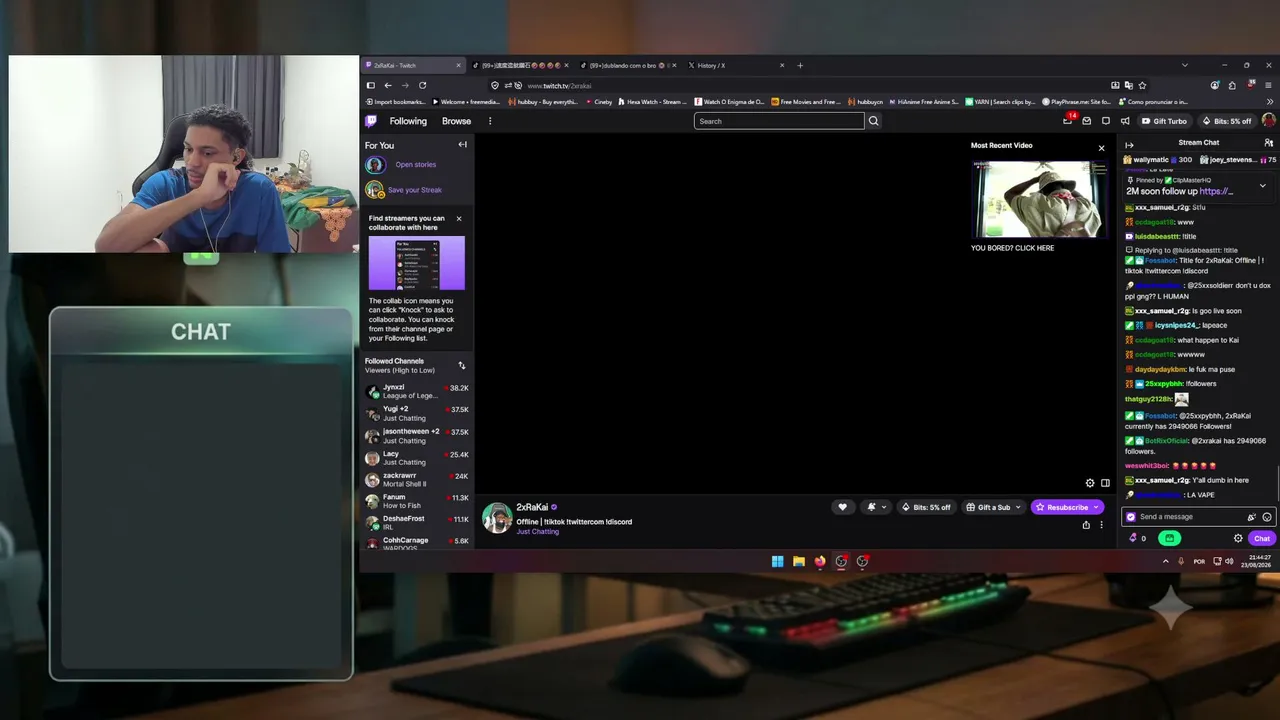Open 2xRaKai channel avatar

[x=497, y=518]
